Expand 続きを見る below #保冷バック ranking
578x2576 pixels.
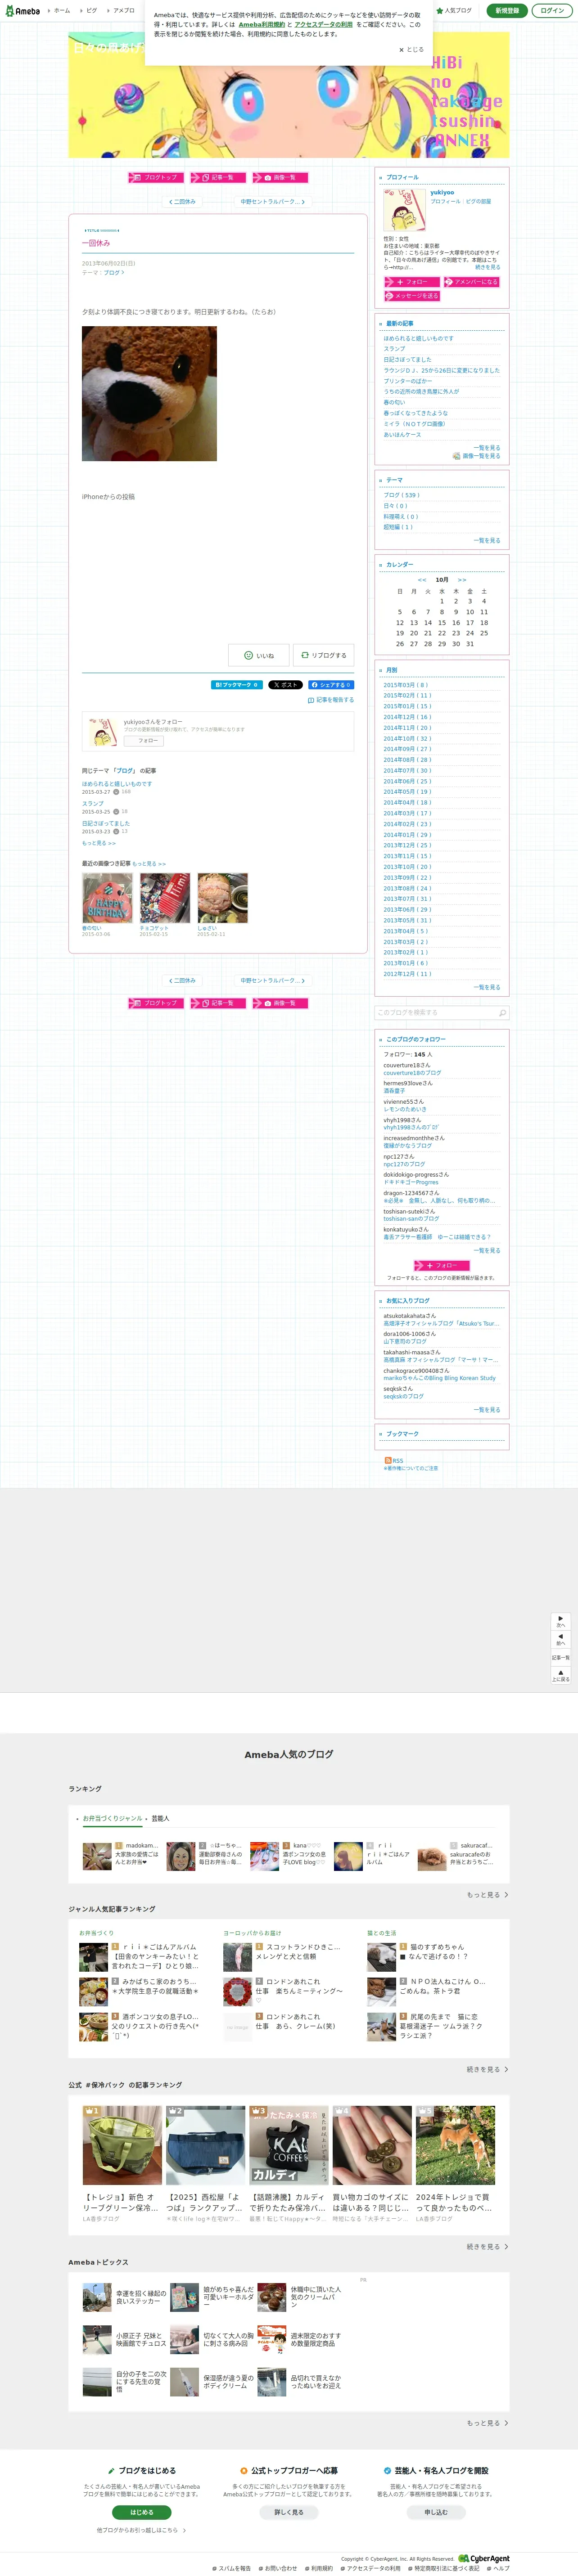487,2246
